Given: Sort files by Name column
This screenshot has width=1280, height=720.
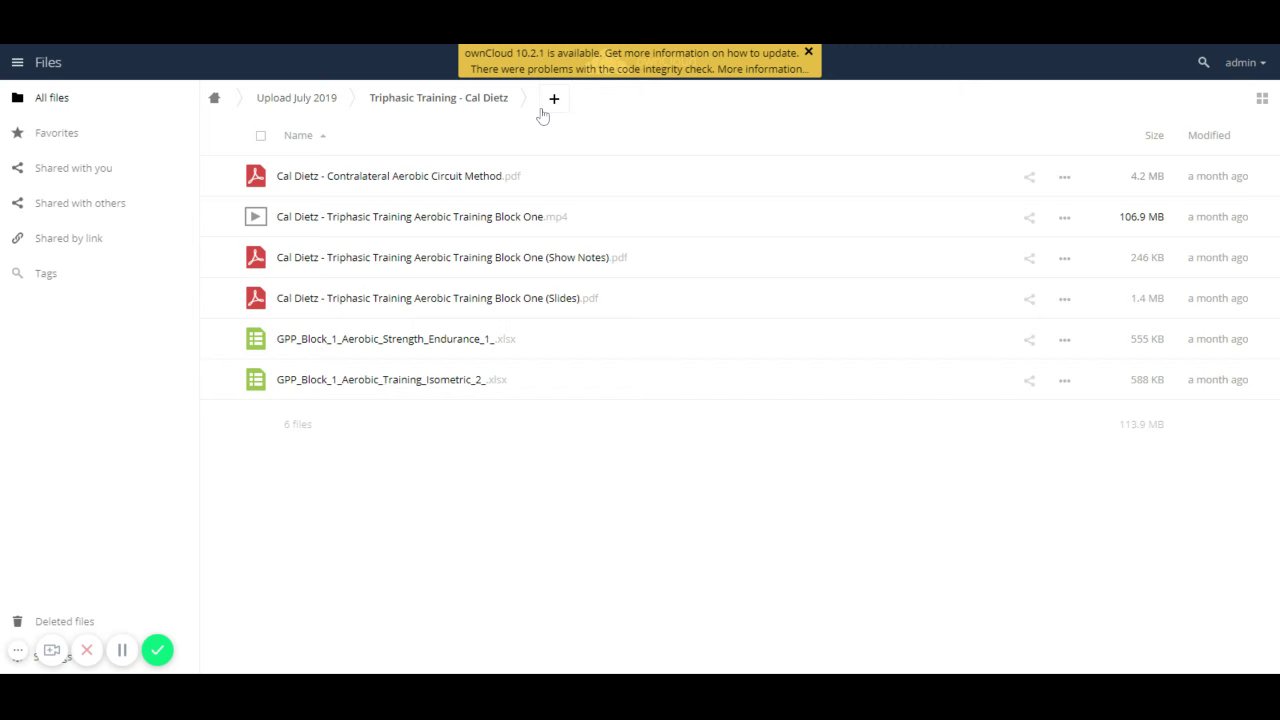Looking at the screenshot, I should click(x=298, y=135).
